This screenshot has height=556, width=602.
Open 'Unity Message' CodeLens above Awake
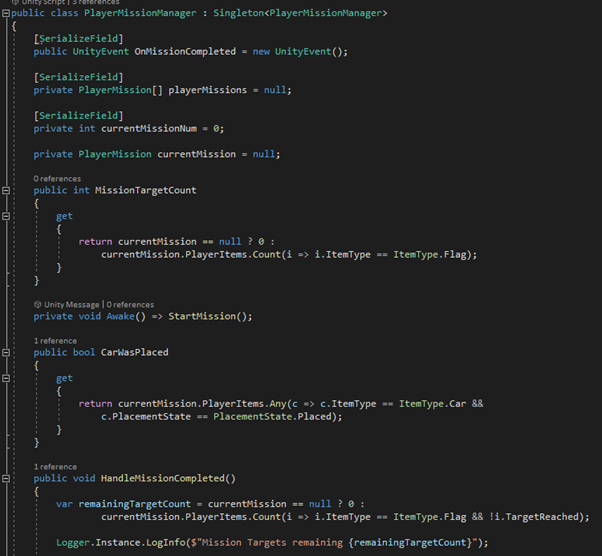point(71,305)
